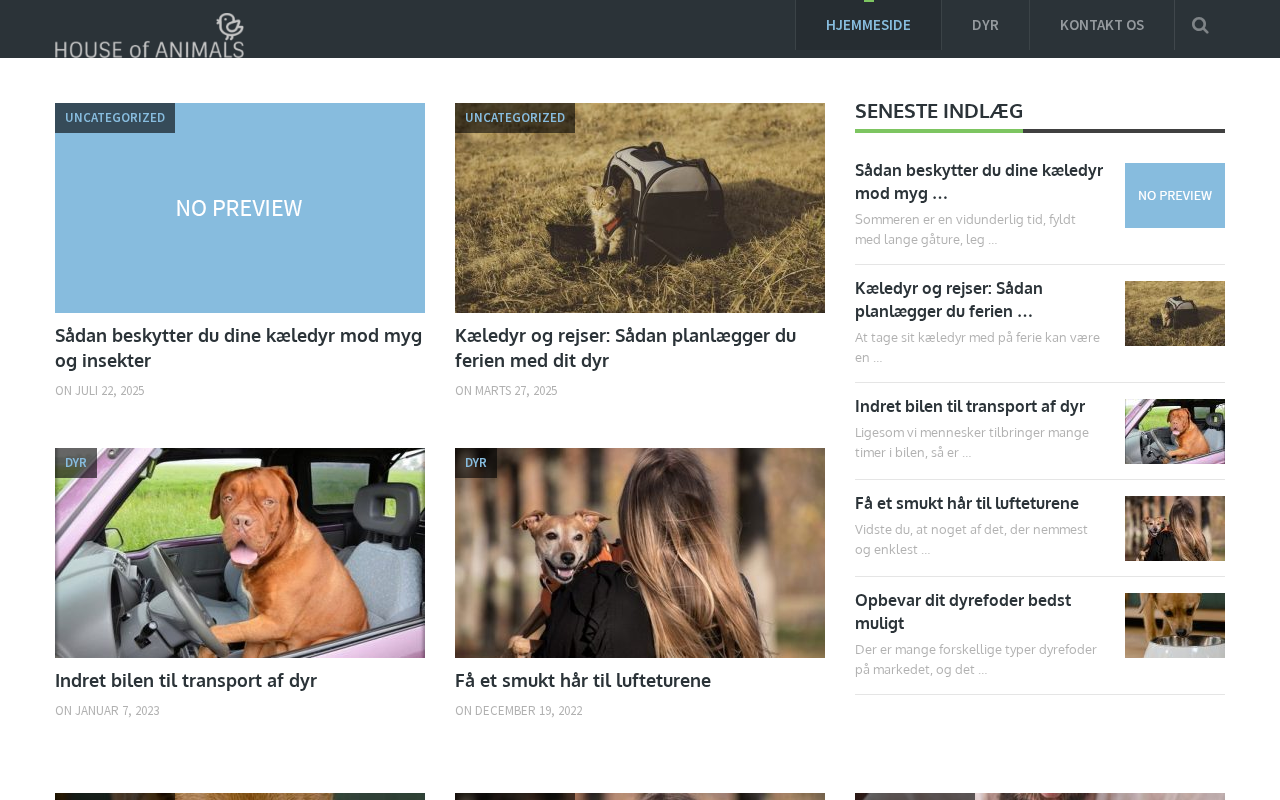
Task: Open the woman carrying dog article image
Action: pos(640,553)
